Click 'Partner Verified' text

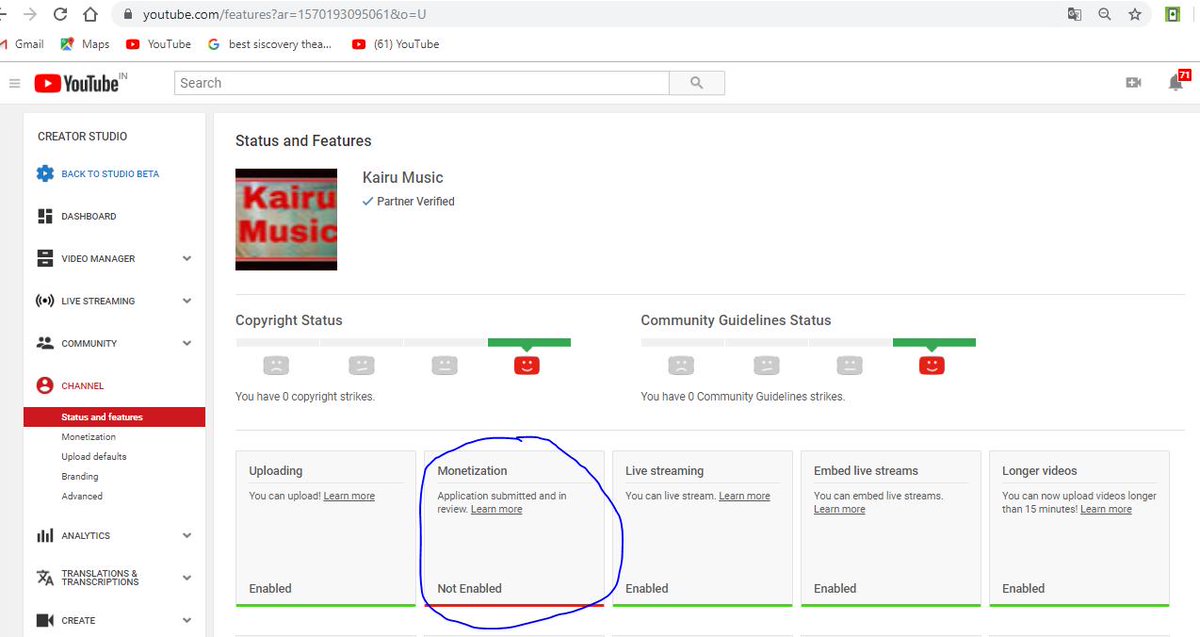click(x=415, y=202)
